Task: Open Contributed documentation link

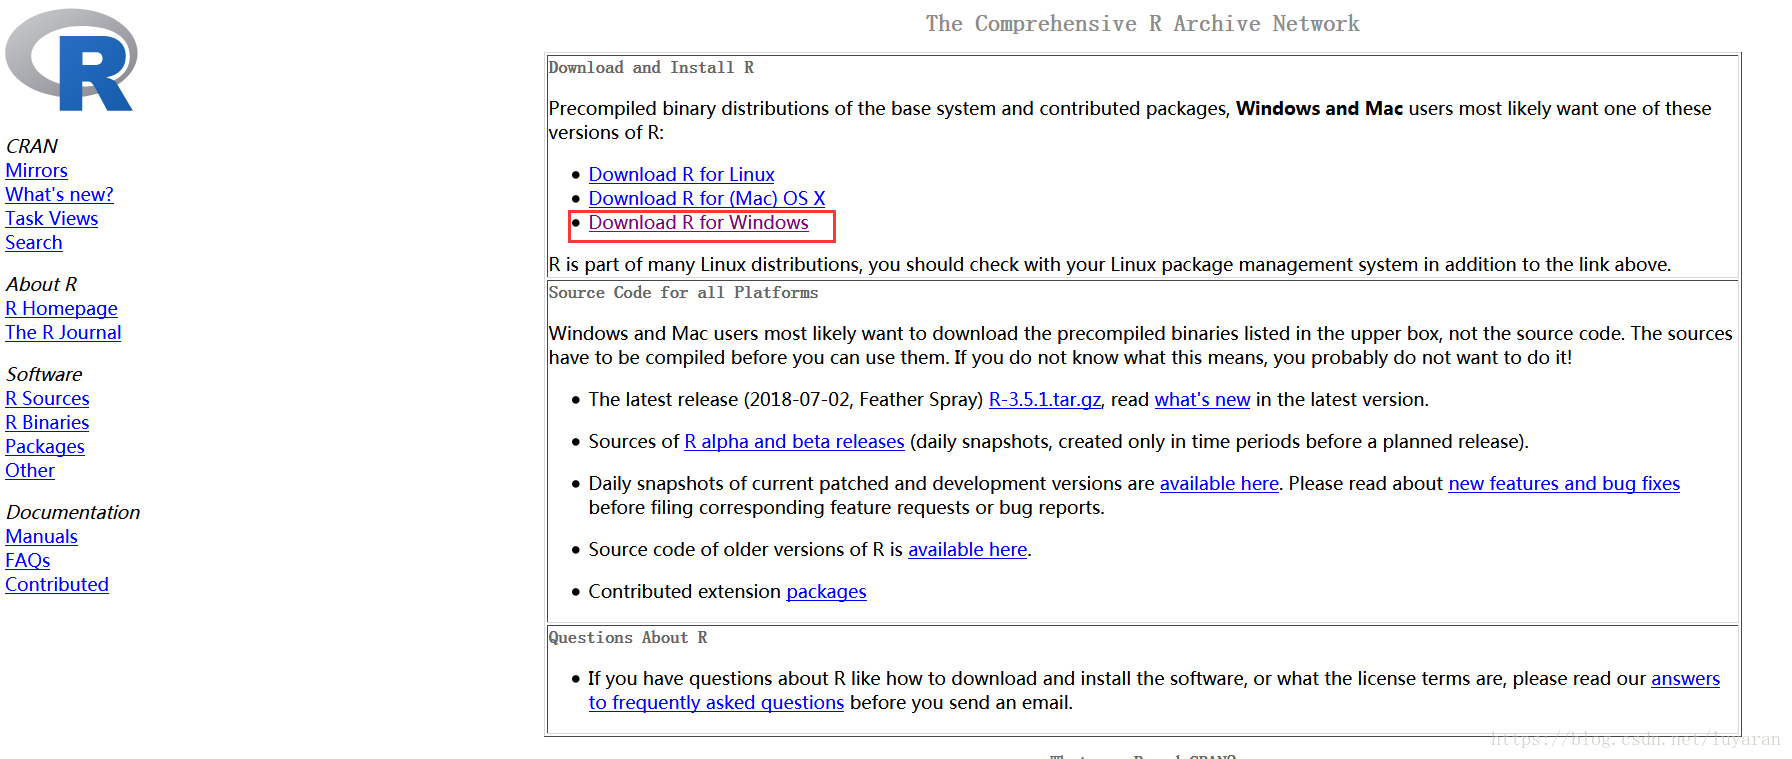Action: point(56,585)
